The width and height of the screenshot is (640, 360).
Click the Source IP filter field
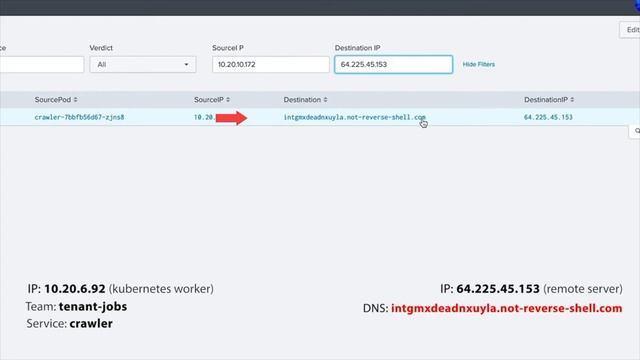271,64
